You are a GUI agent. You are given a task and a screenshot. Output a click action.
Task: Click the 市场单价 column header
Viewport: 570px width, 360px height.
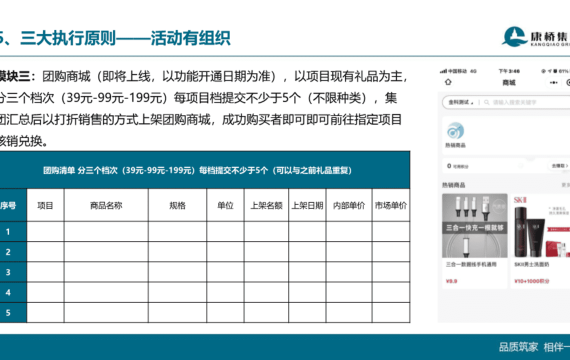391,205
